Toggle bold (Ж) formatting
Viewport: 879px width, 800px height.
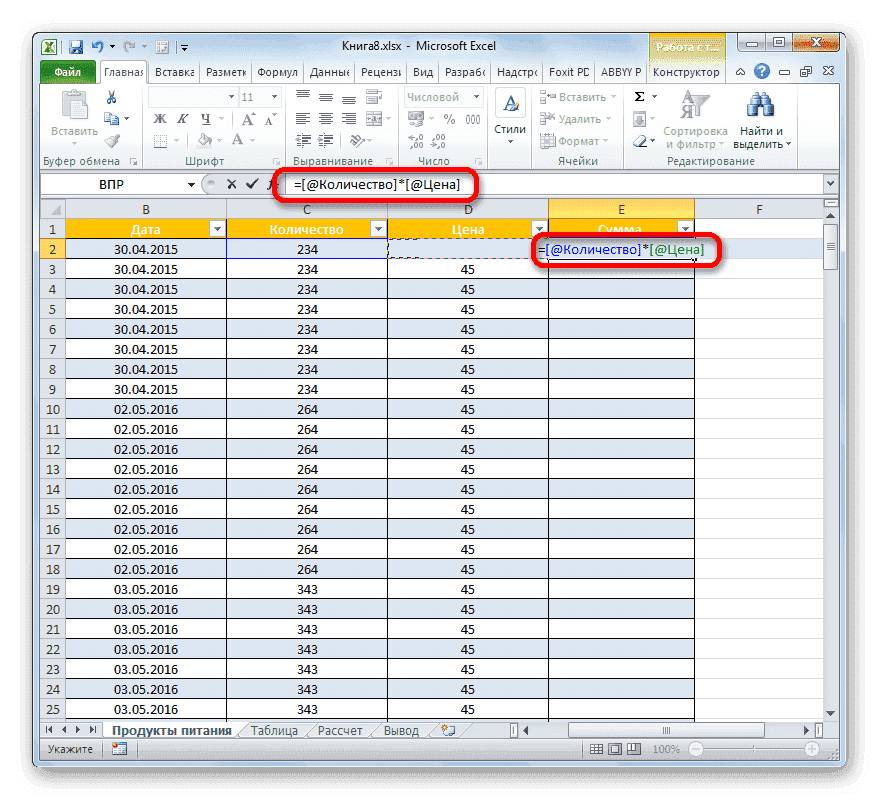click(x=159, y=117)
